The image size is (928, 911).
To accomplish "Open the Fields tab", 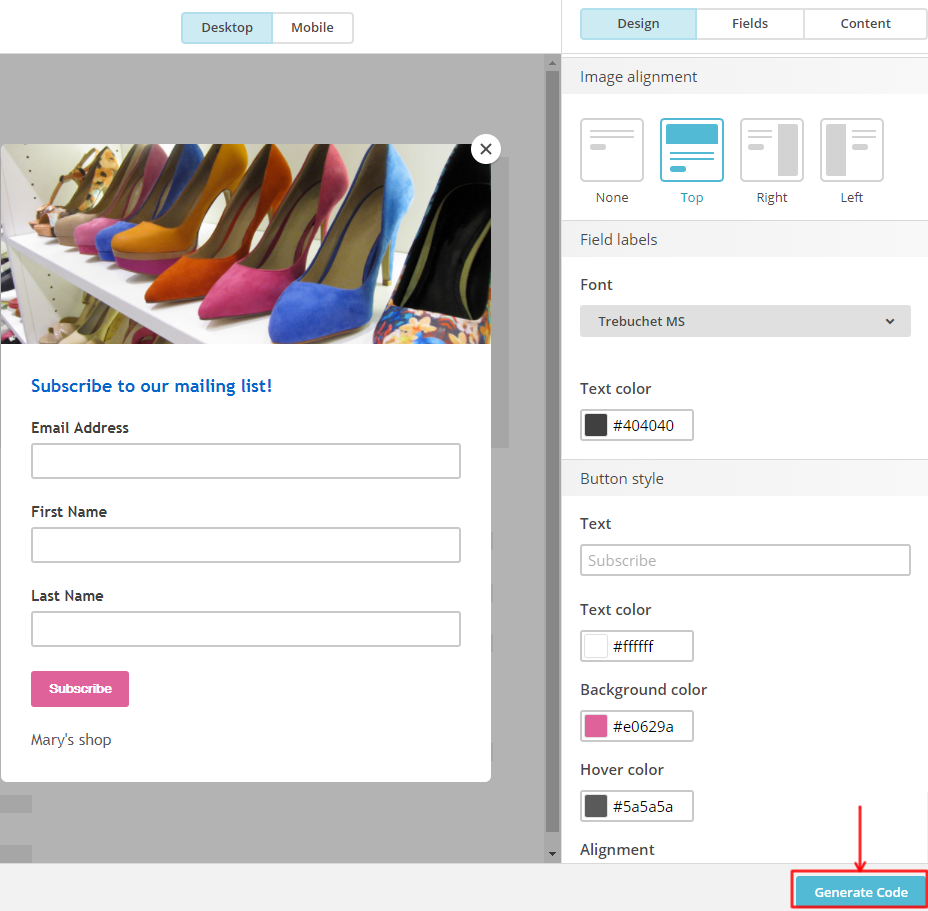I will tap(750, 24).
